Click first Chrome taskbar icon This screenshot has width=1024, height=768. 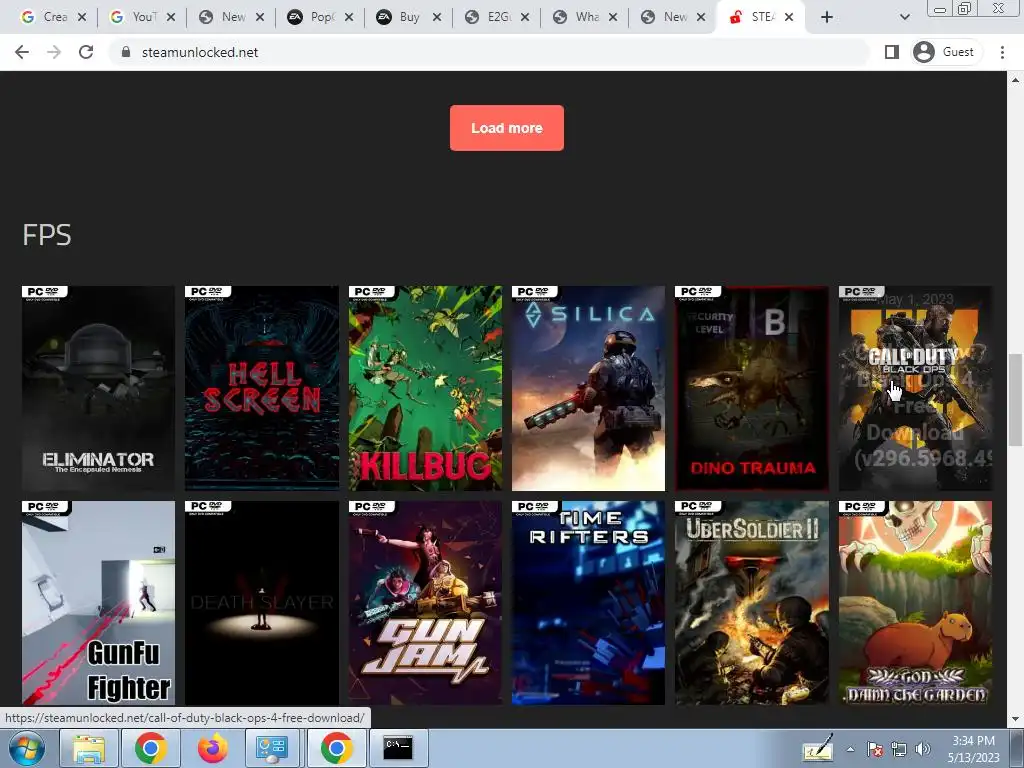pyautogui.click(x=151, y=748)
